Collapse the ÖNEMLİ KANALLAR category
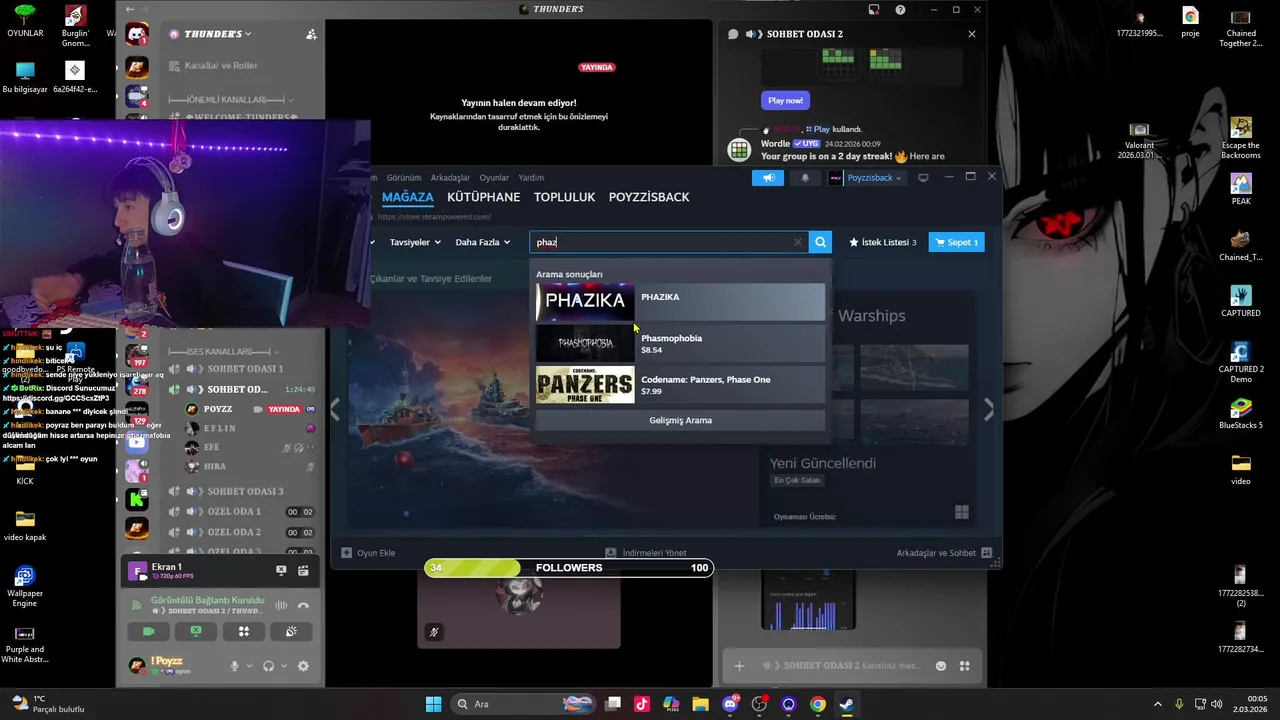 click(230, 100)
